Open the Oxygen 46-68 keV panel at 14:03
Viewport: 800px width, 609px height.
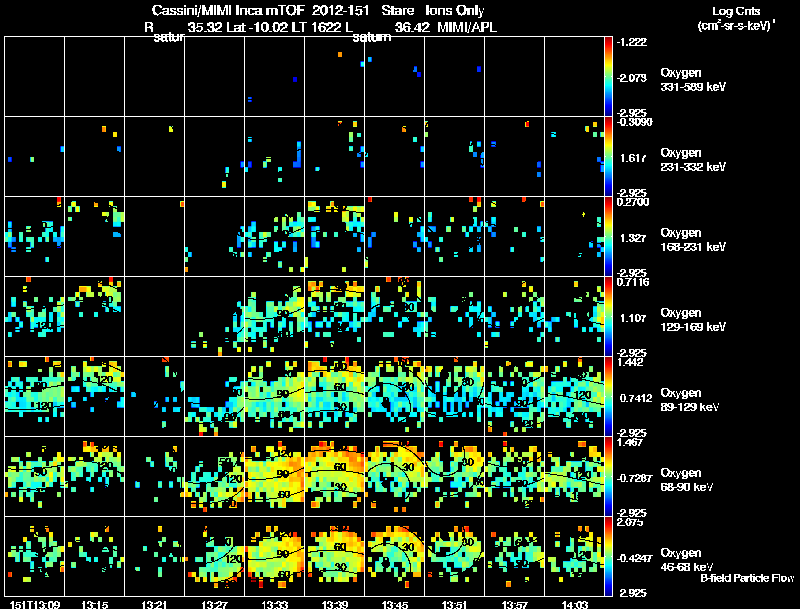(574, 556)
